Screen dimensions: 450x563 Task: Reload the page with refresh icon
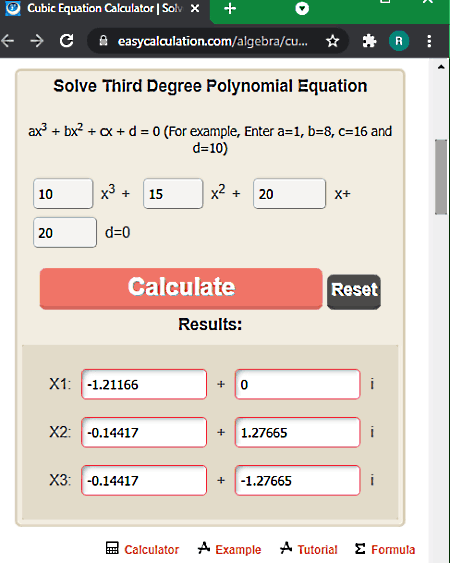[66, 41]
